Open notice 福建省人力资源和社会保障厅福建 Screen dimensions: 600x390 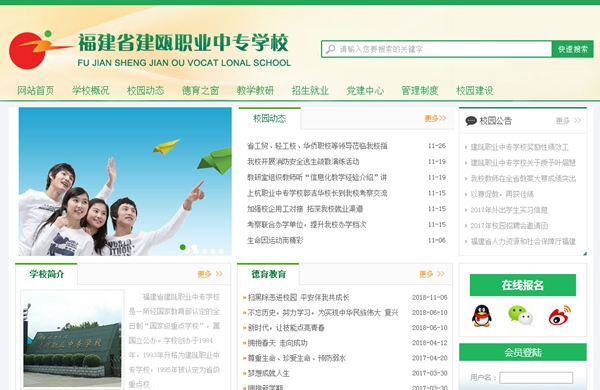click(x=523, y=241)
